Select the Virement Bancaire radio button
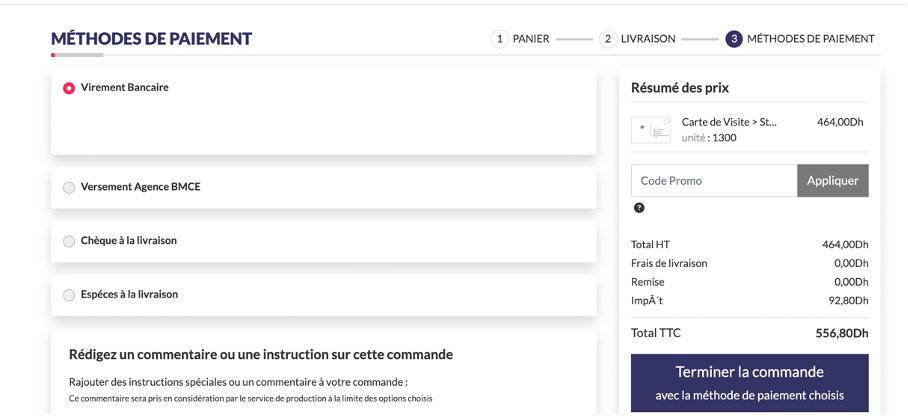This screenshot has width=908, height=416. (x=69, y=88)
